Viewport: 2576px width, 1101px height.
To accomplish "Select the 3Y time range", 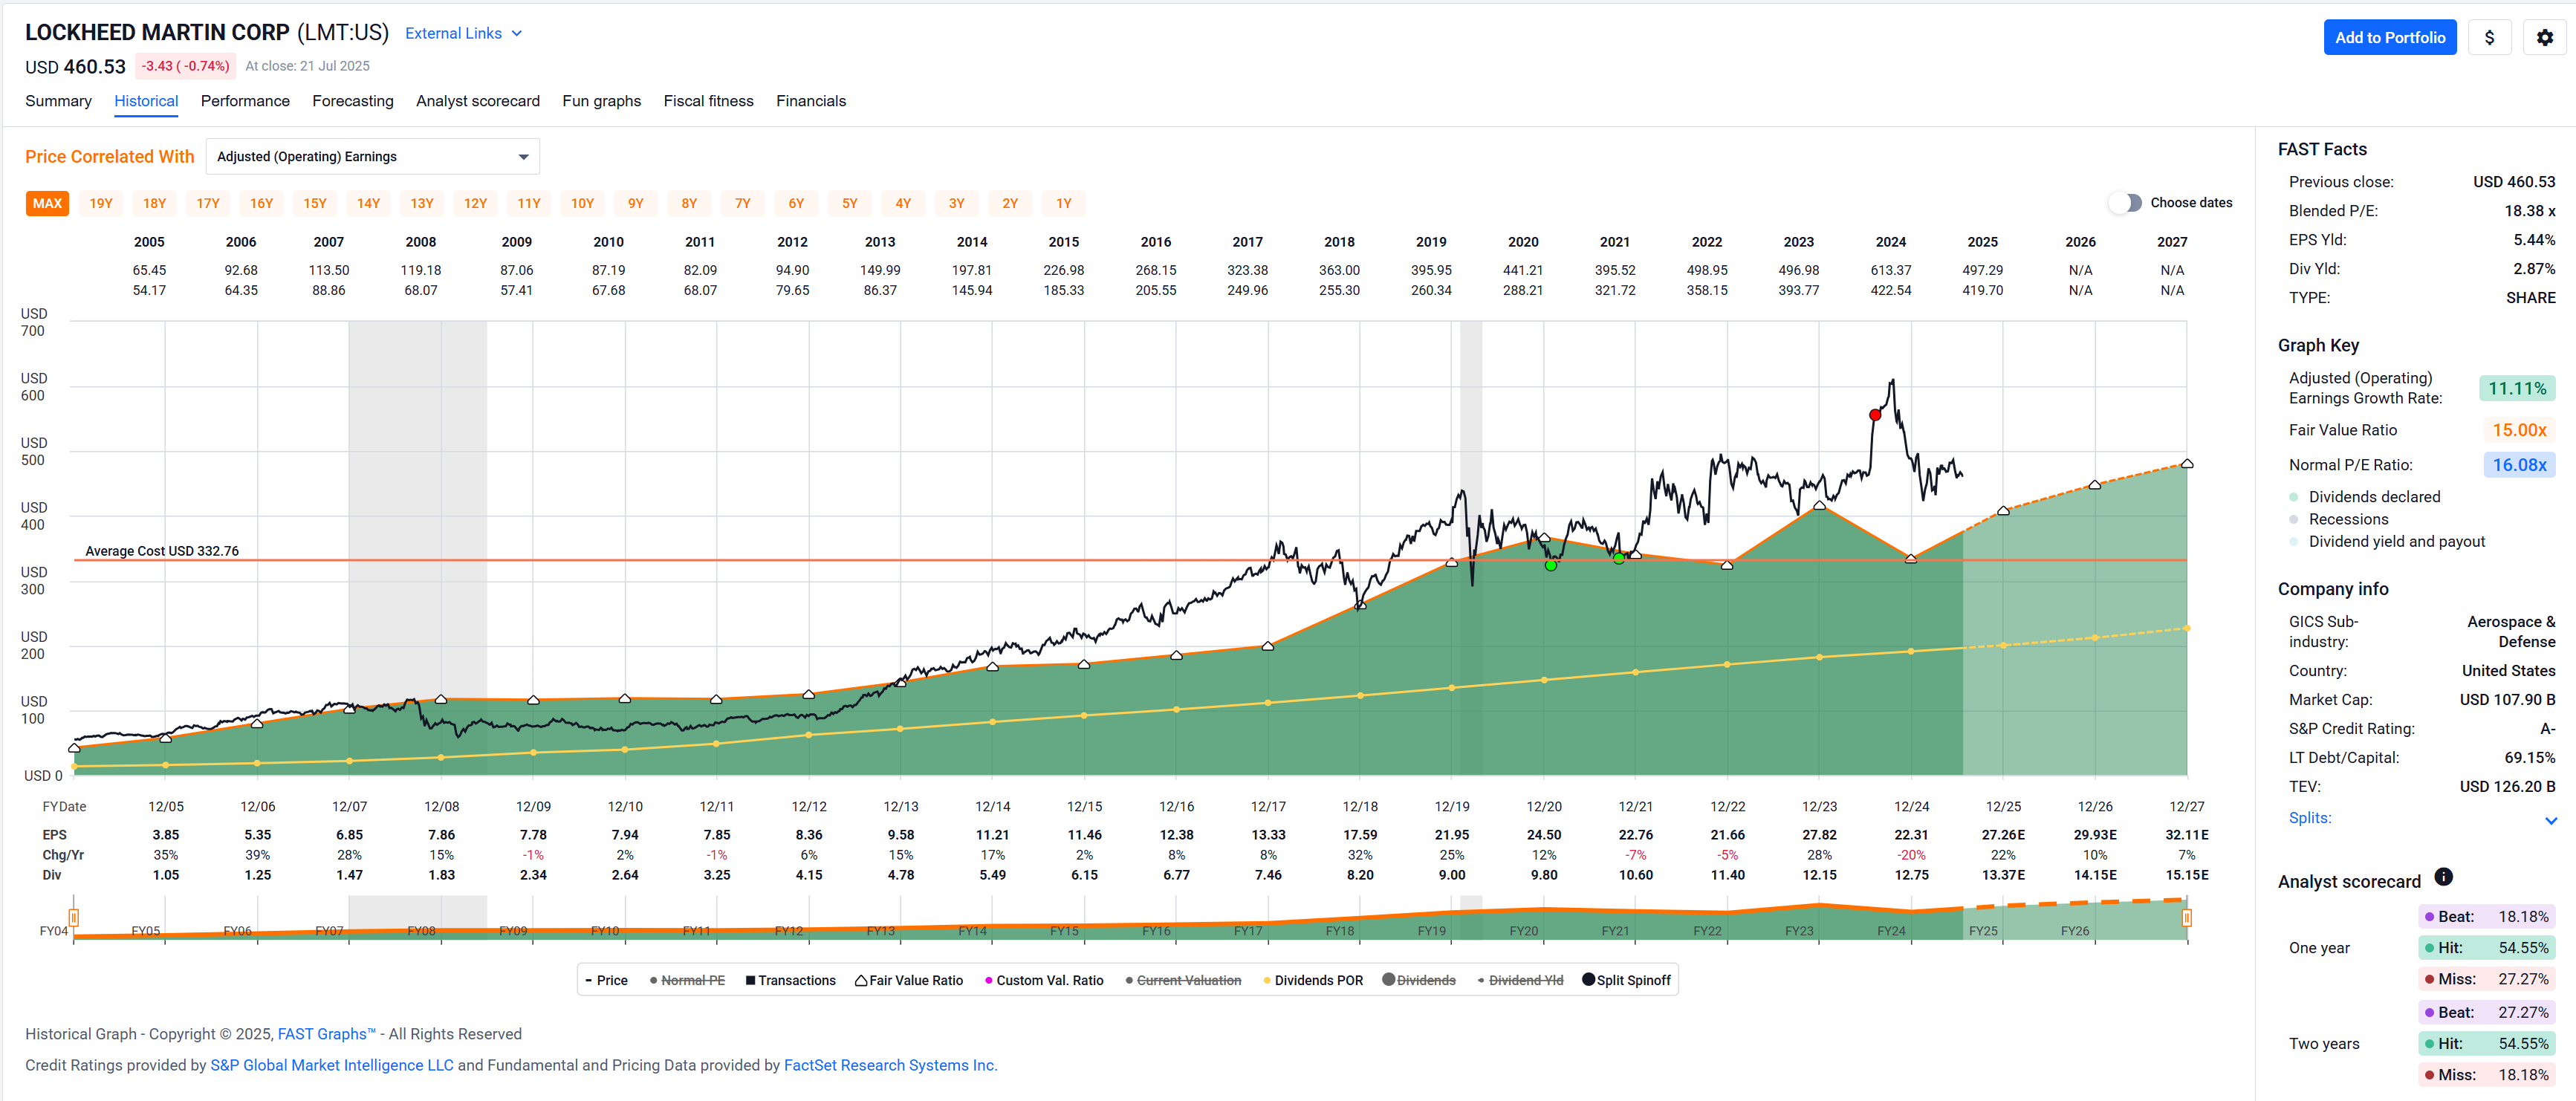I will (x=957, y=203).
